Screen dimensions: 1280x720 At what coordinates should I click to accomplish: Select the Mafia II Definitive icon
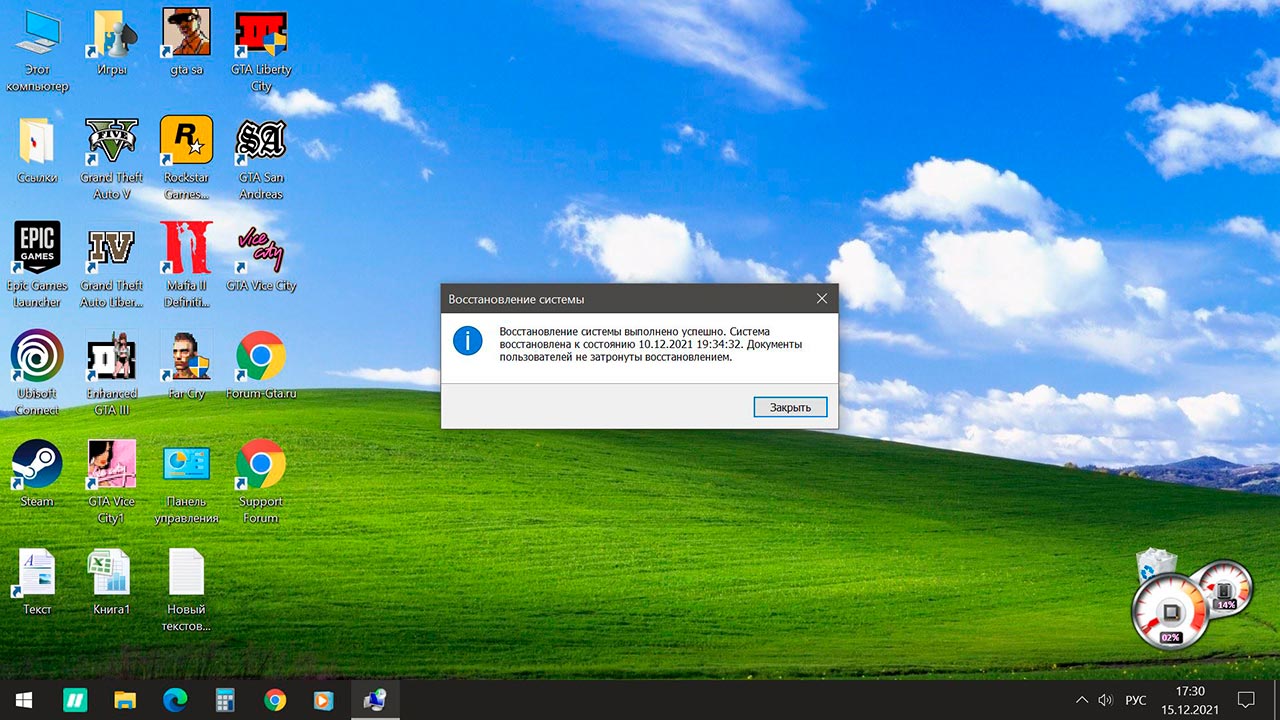click(187, 267)
